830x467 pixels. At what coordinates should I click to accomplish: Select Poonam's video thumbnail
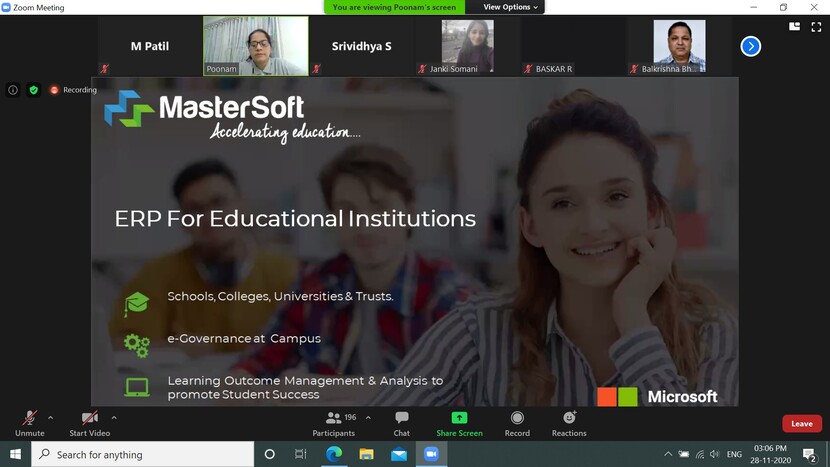coord(256,45)
